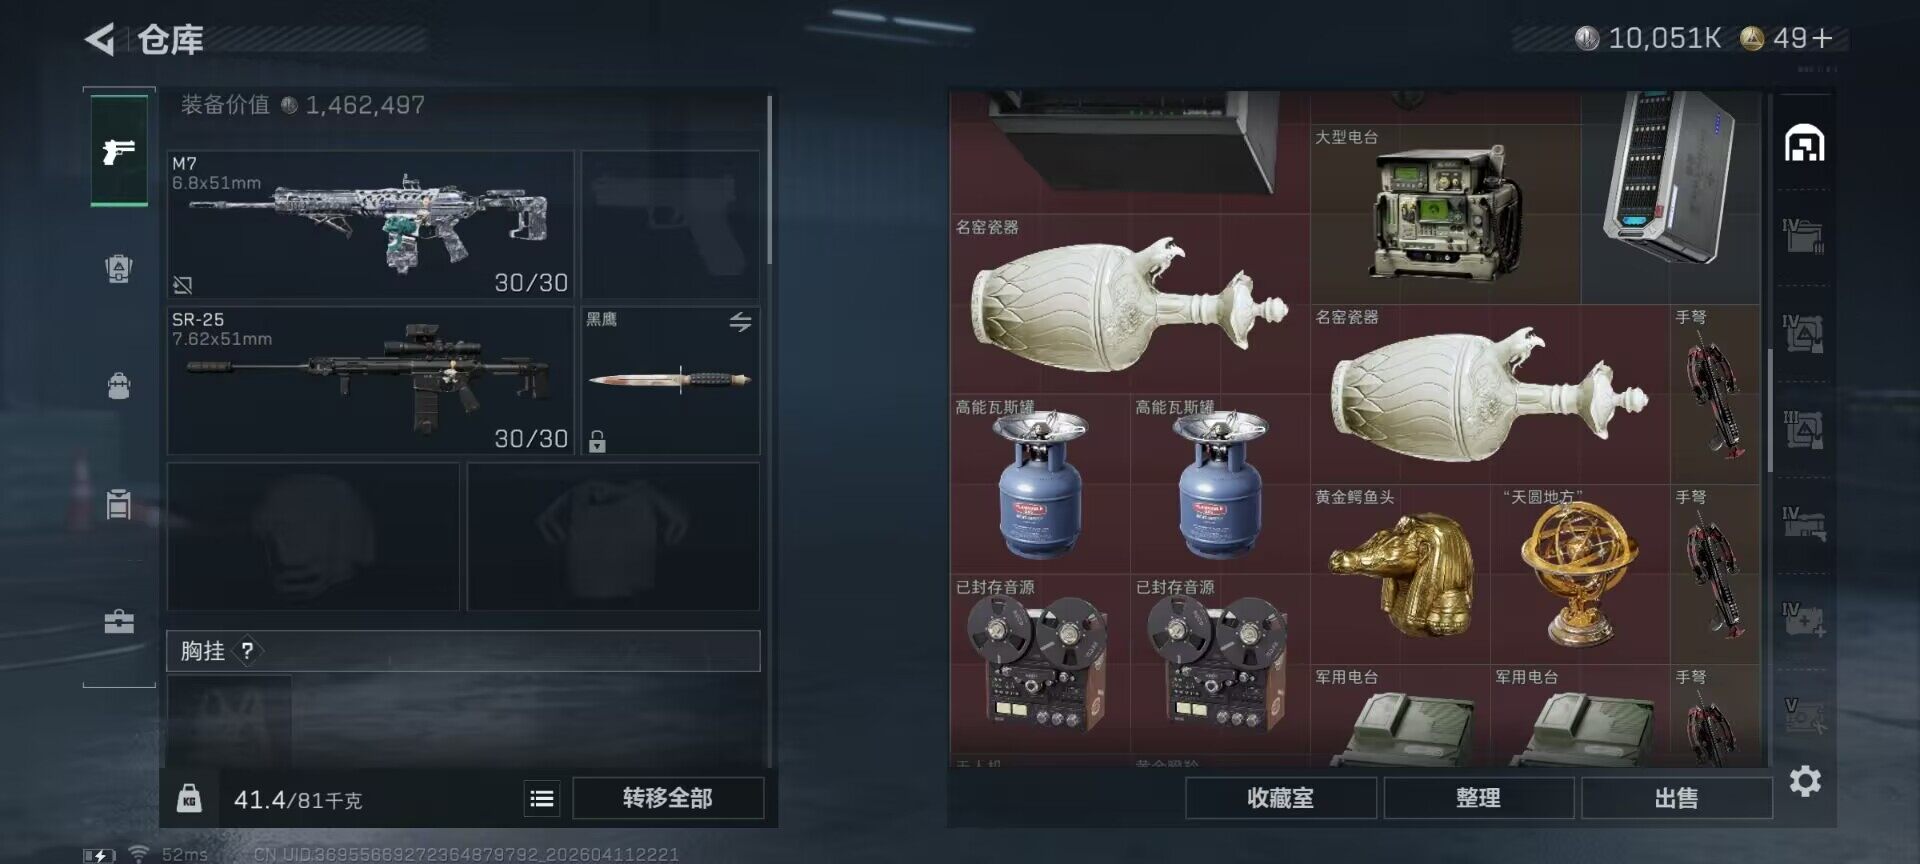
Task: Click the main stash home icon
Action: [x=1805, y=143]
